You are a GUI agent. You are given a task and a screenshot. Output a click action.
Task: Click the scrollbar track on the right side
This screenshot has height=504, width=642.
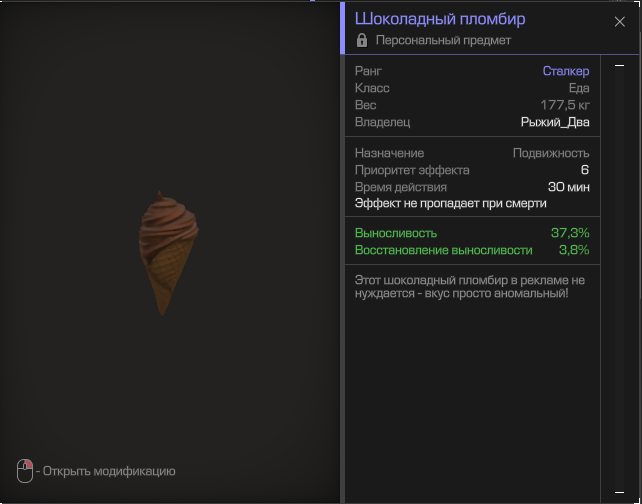pyautogui.click(x=619, y=280)
